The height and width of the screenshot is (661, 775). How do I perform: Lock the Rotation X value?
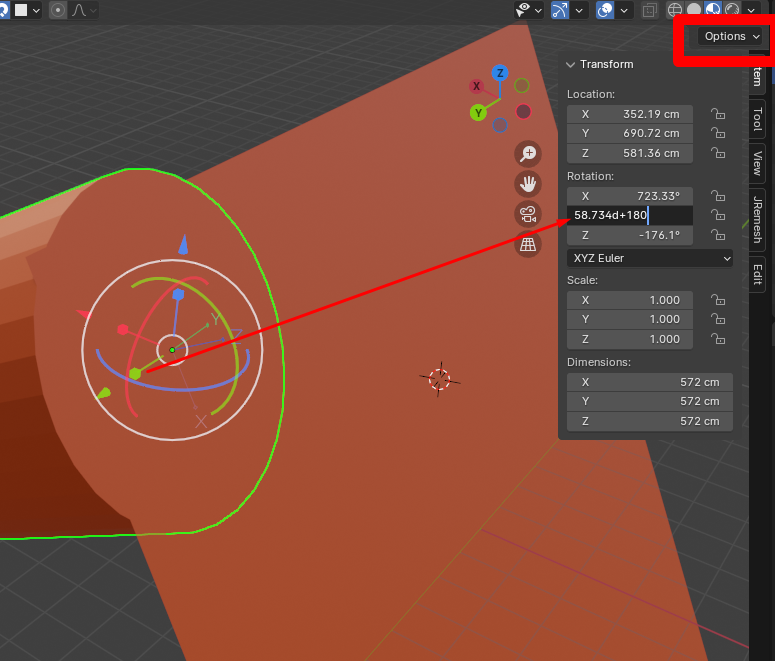(x=718, y=196)
